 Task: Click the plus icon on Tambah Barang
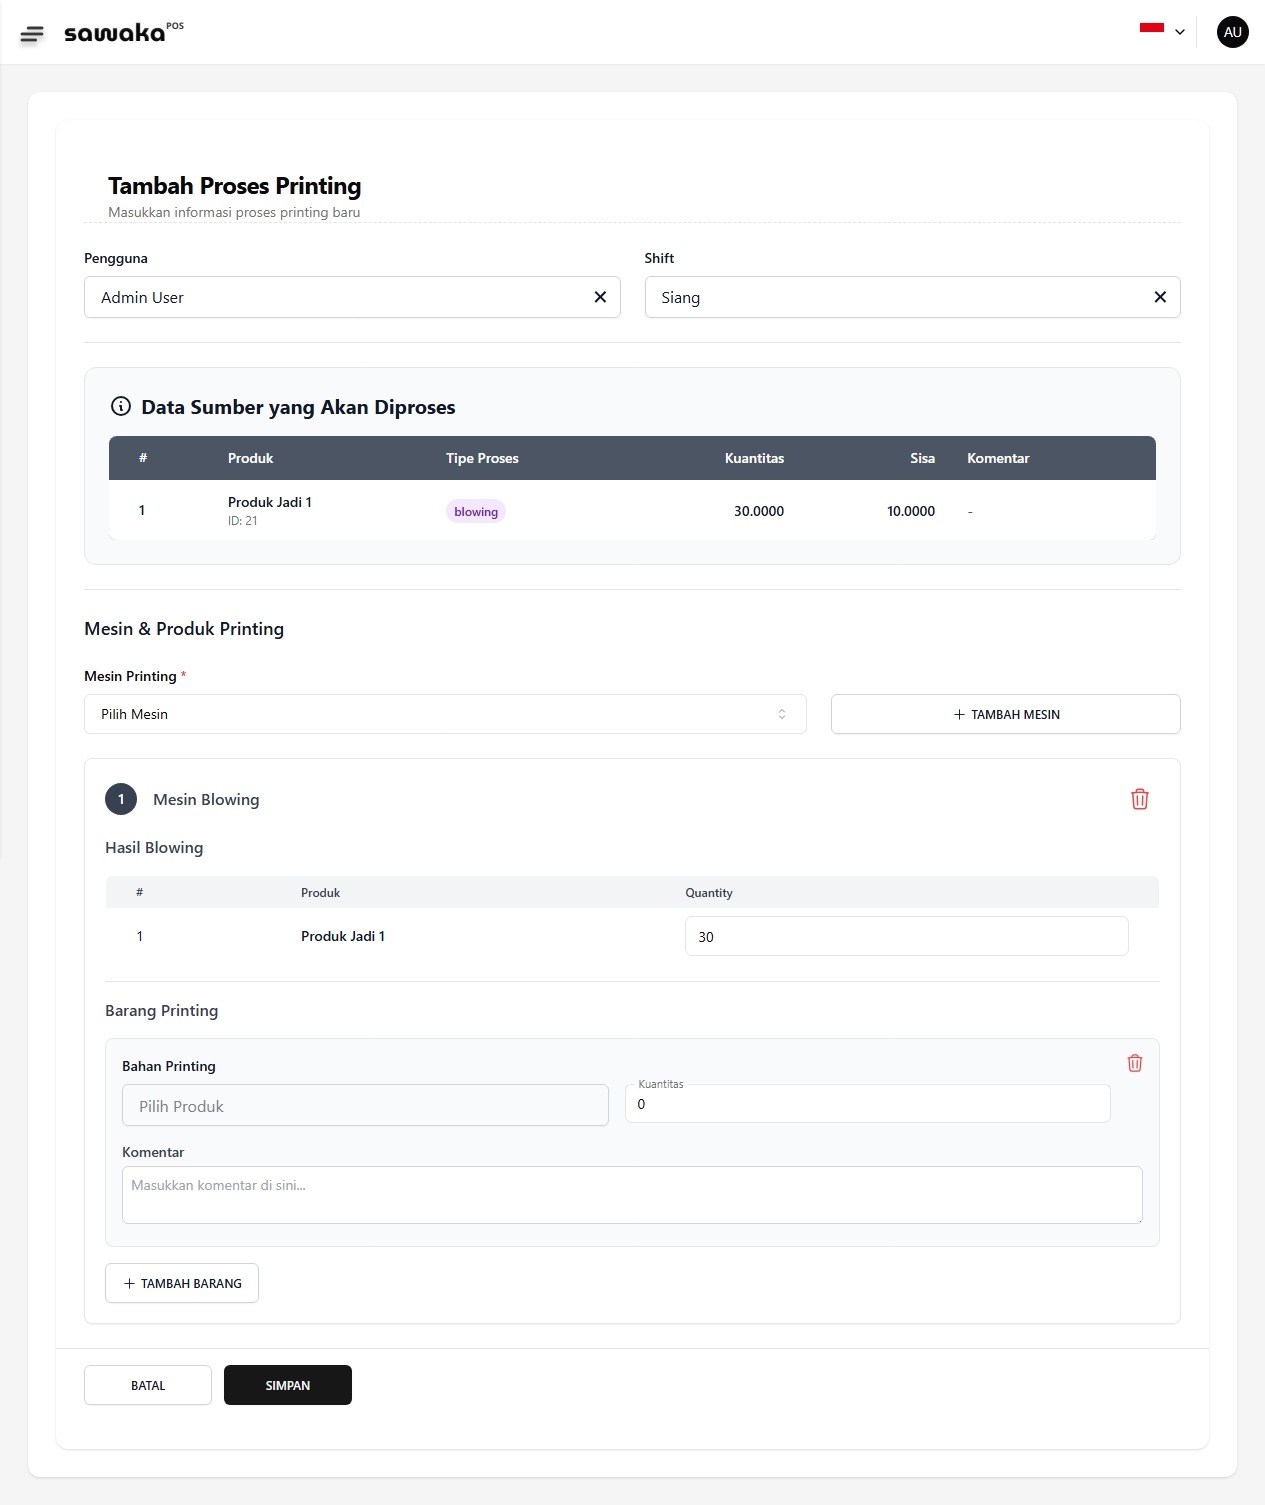128,1283
